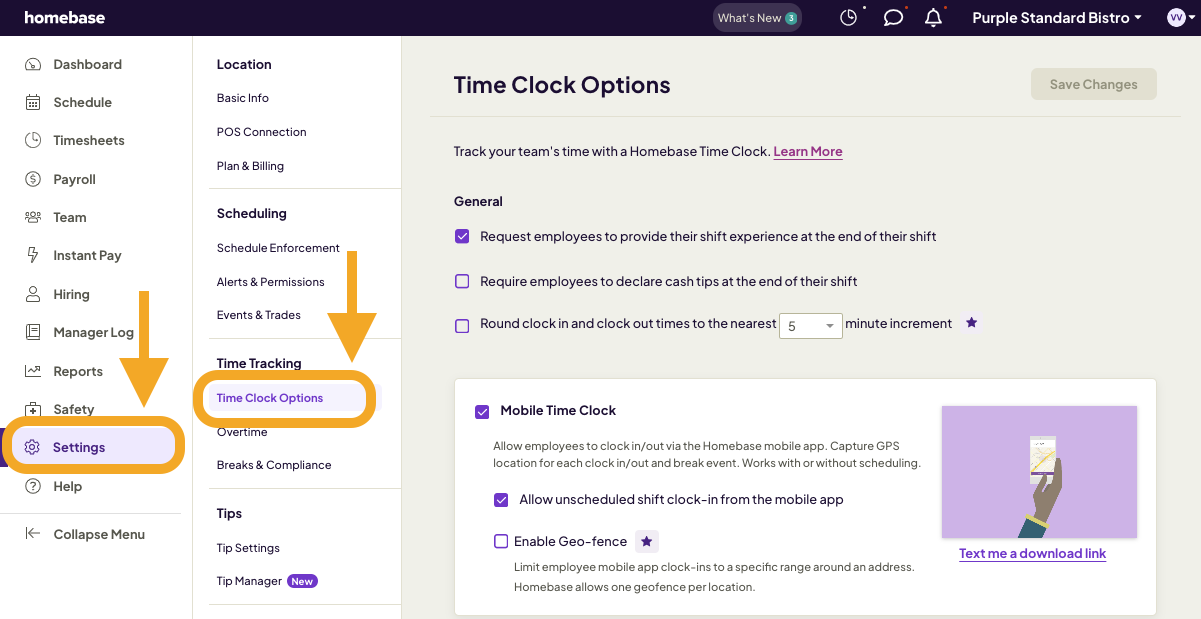Open Timesheets from the sidebar
The height and width of the screenshot is (619, 1201).
(87, 140)
